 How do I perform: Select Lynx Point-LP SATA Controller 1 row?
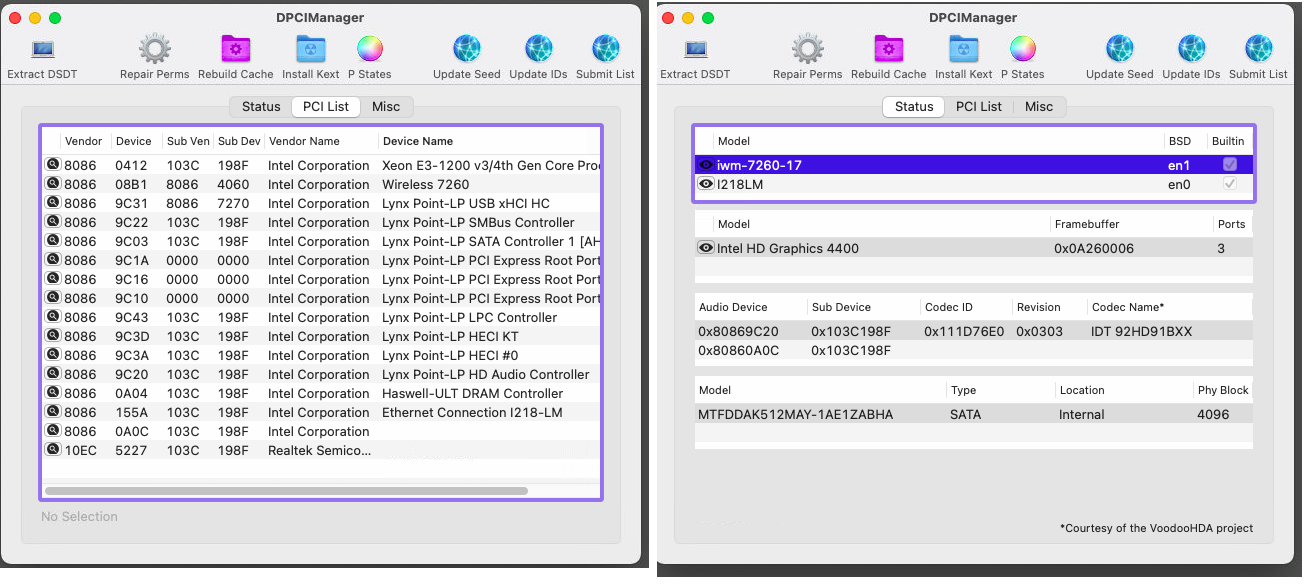click(x=321, y=241)
